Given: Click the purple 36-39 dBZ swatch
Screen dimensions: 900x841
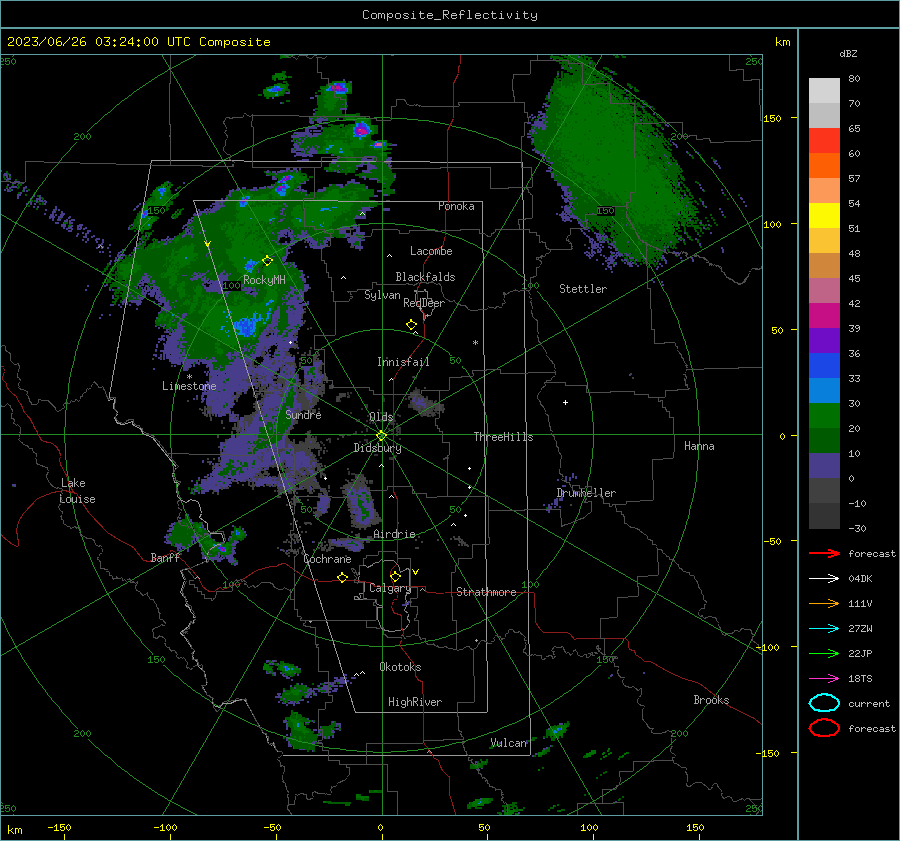Looking at the screenshot, I should (x=824, y=341).
